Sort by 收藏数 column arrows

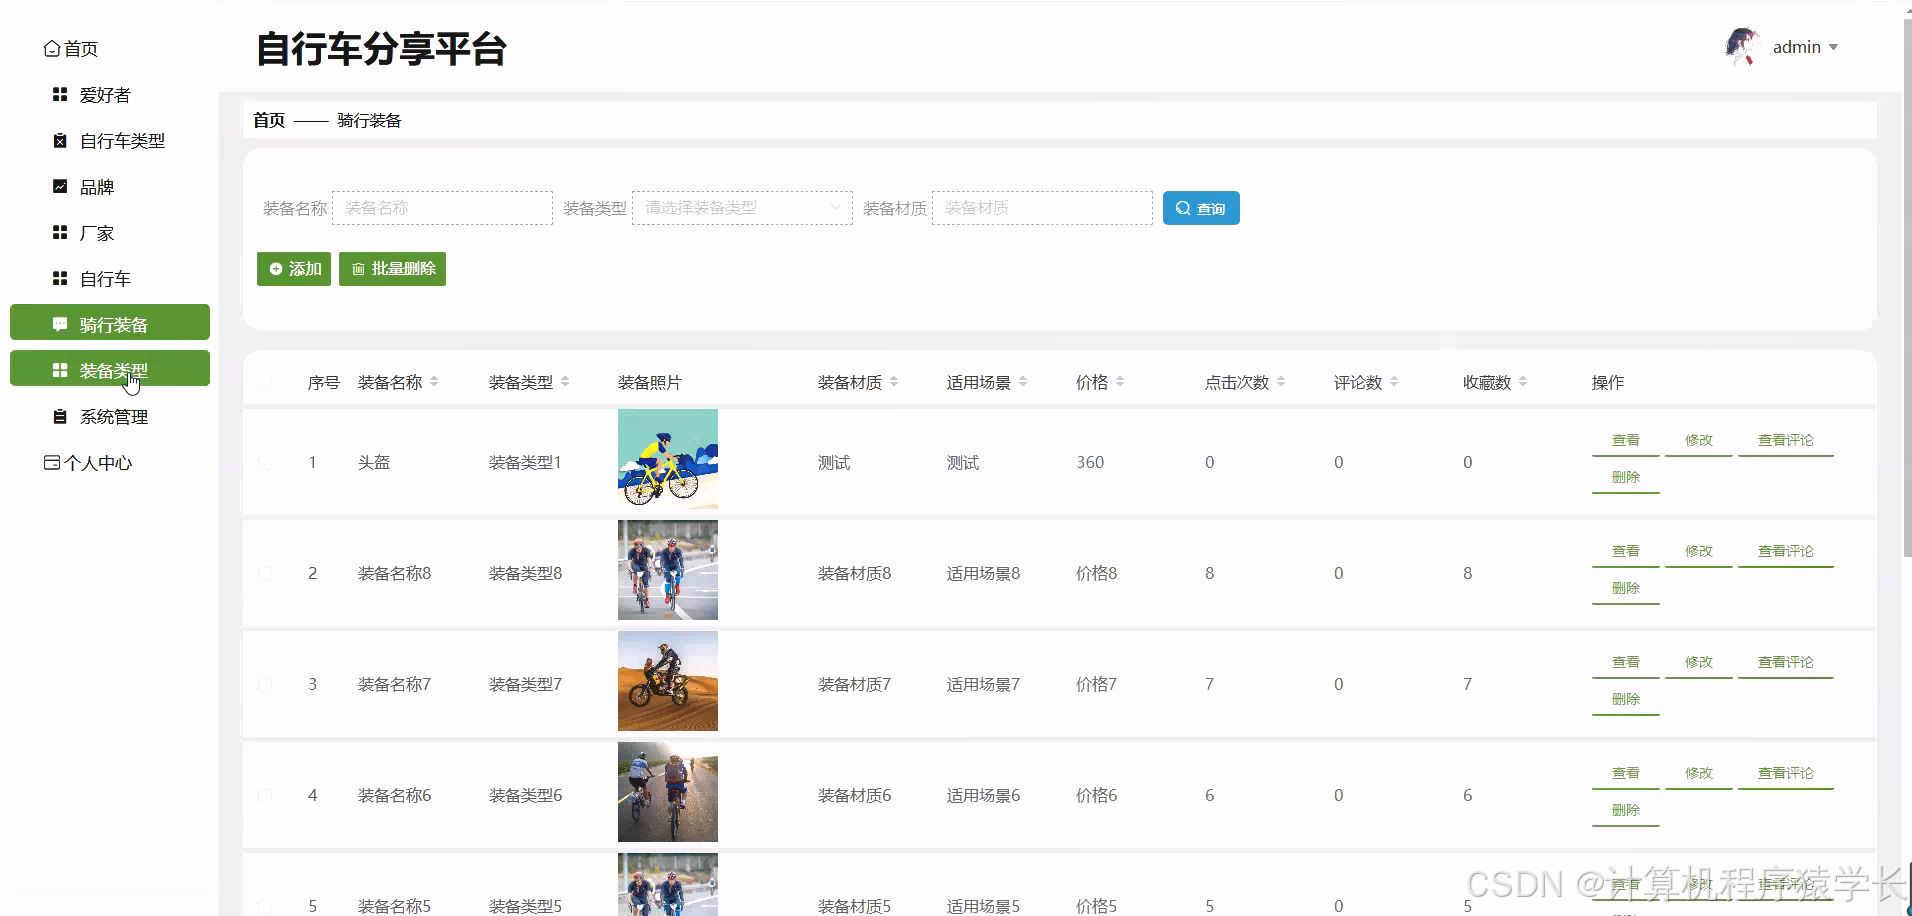click(1523, 382)
